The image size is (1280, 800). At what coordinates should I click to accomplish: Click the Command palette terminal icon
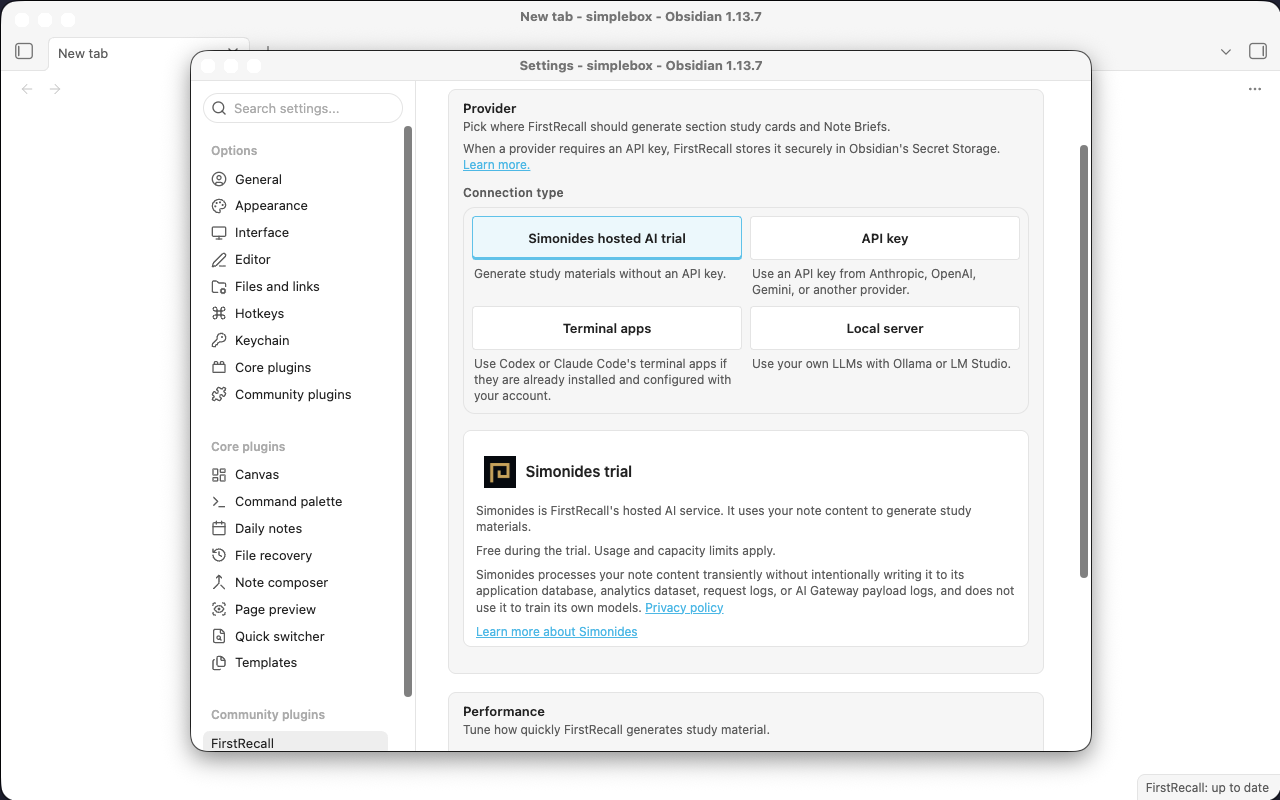[219, 502]
